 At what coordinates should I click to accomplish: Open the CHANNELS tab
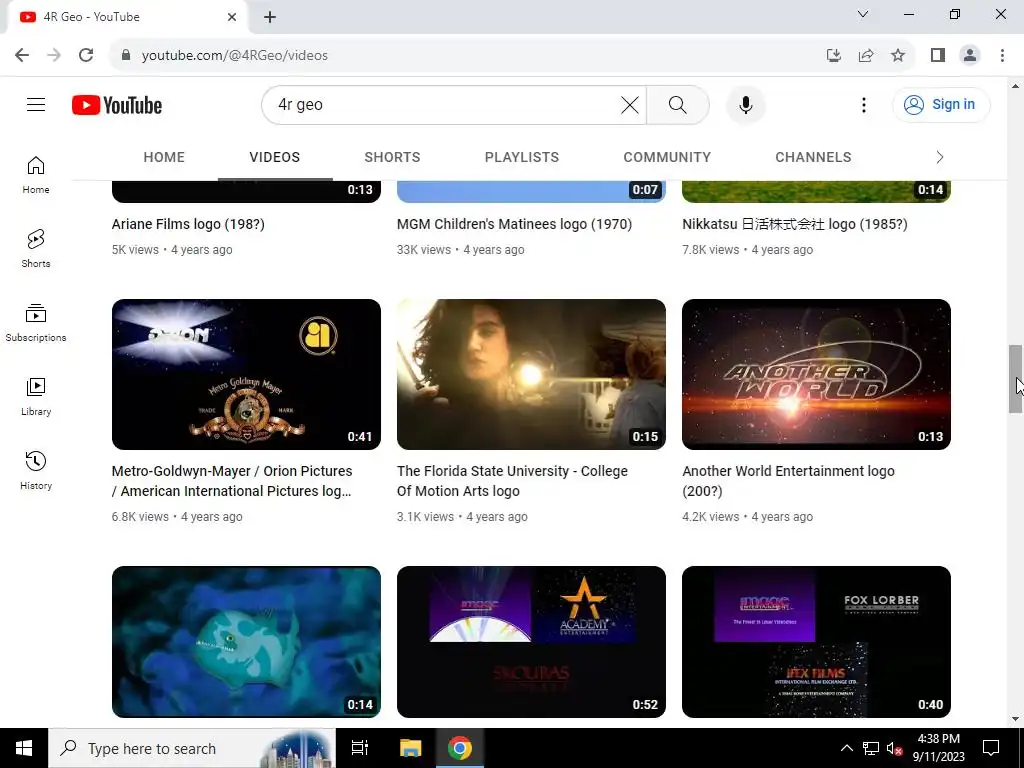(813, 157)
